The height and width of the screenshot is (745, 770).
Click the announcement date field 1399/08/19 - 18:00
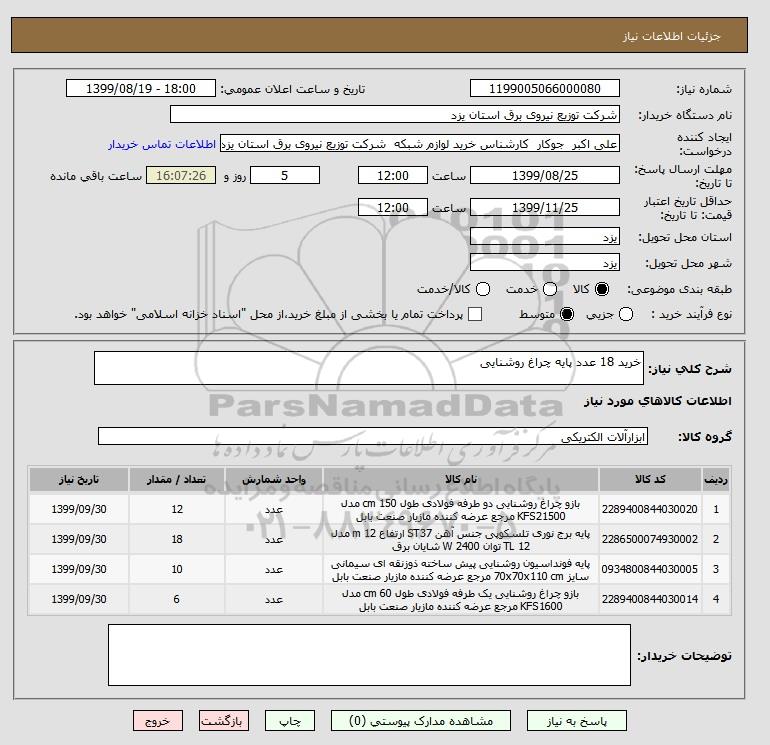pos(140,88)
